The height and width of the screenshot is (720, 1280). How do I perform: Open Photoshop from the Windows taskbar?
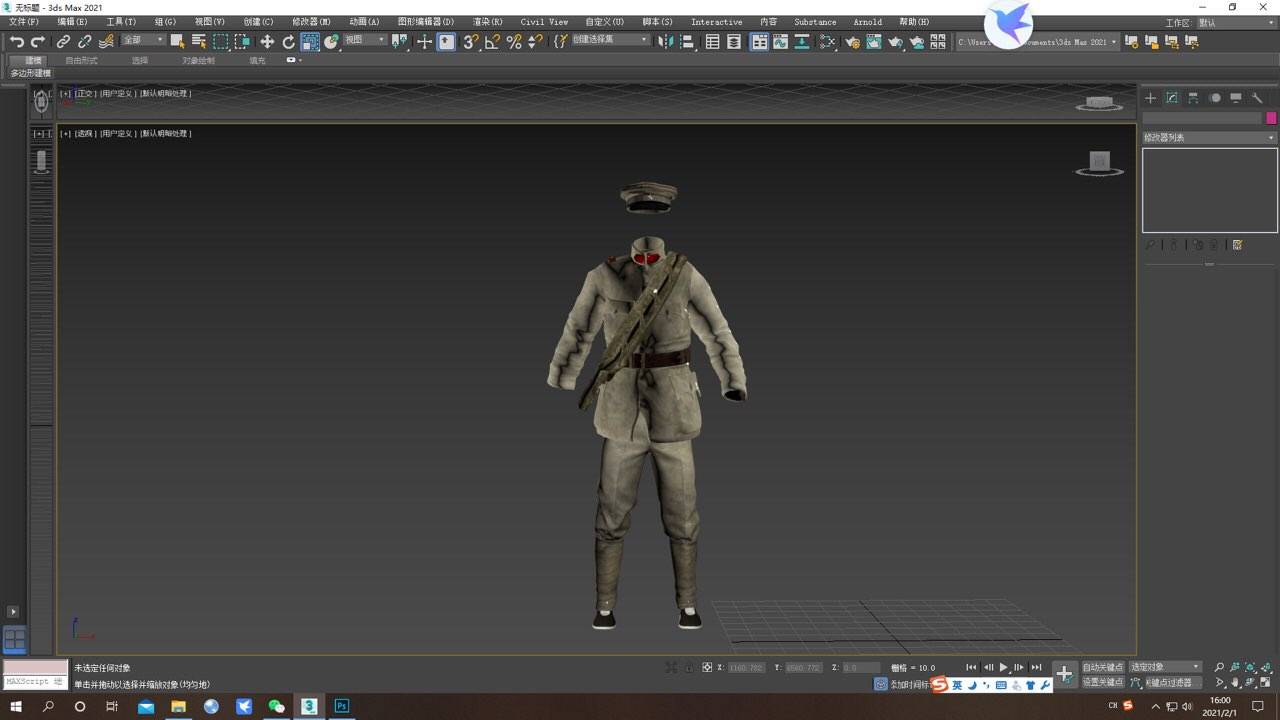coord(341,706)
